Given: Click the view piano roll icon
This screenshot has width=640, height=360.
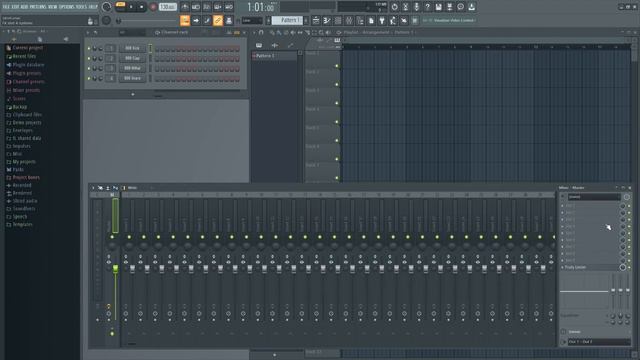Looking at the screenshot, I should 327,20.
